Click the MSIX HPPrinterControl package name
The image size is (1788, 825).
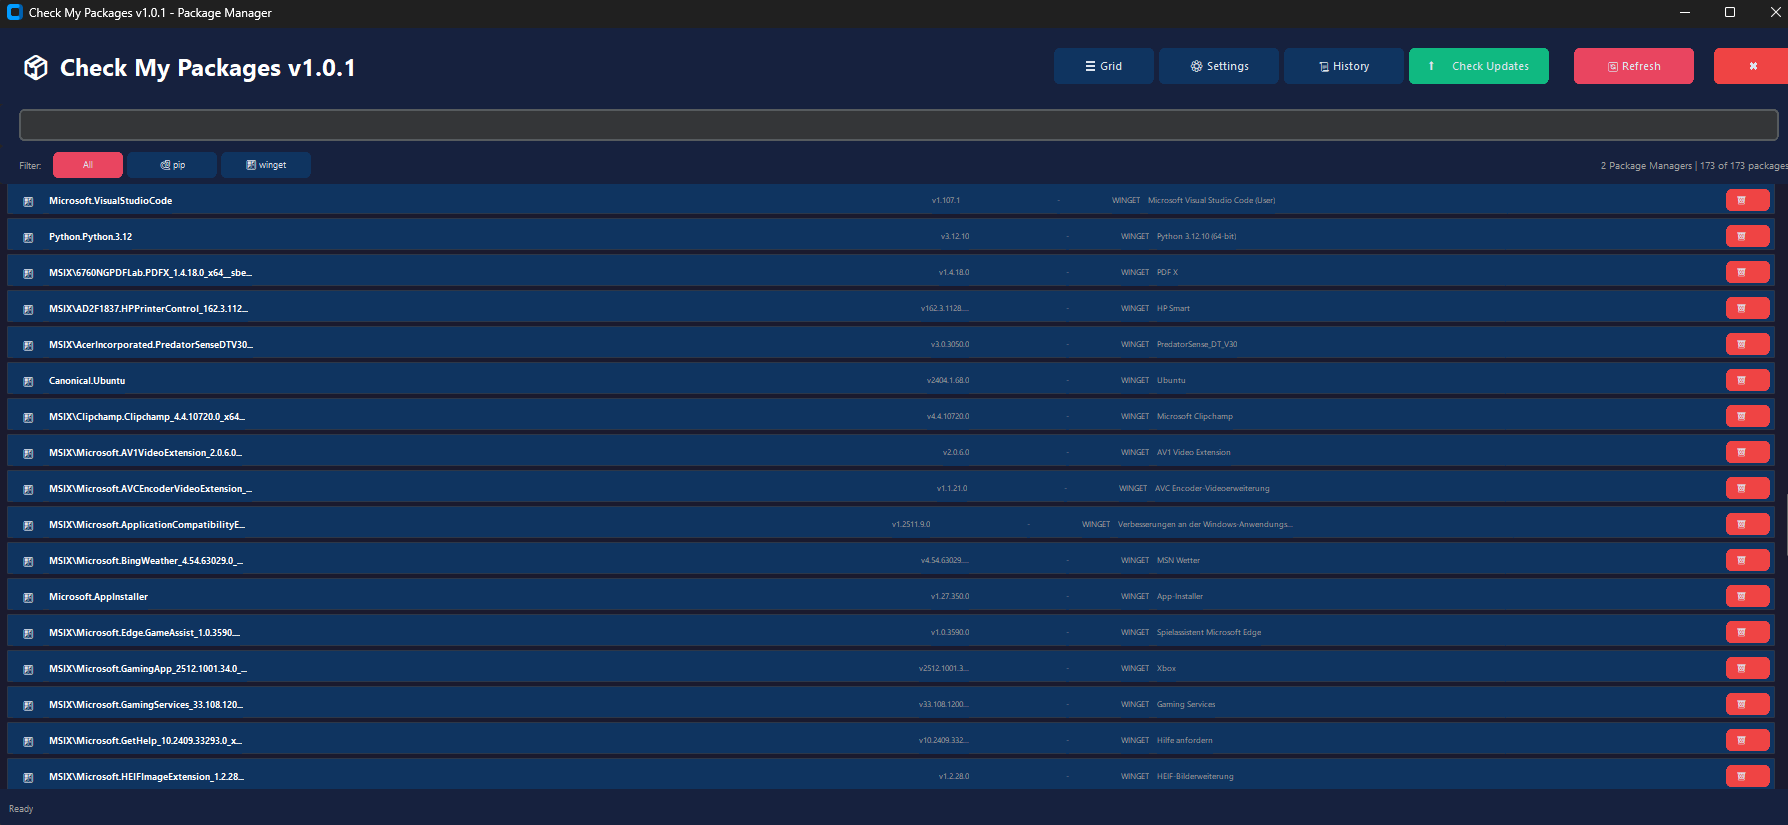148,309
